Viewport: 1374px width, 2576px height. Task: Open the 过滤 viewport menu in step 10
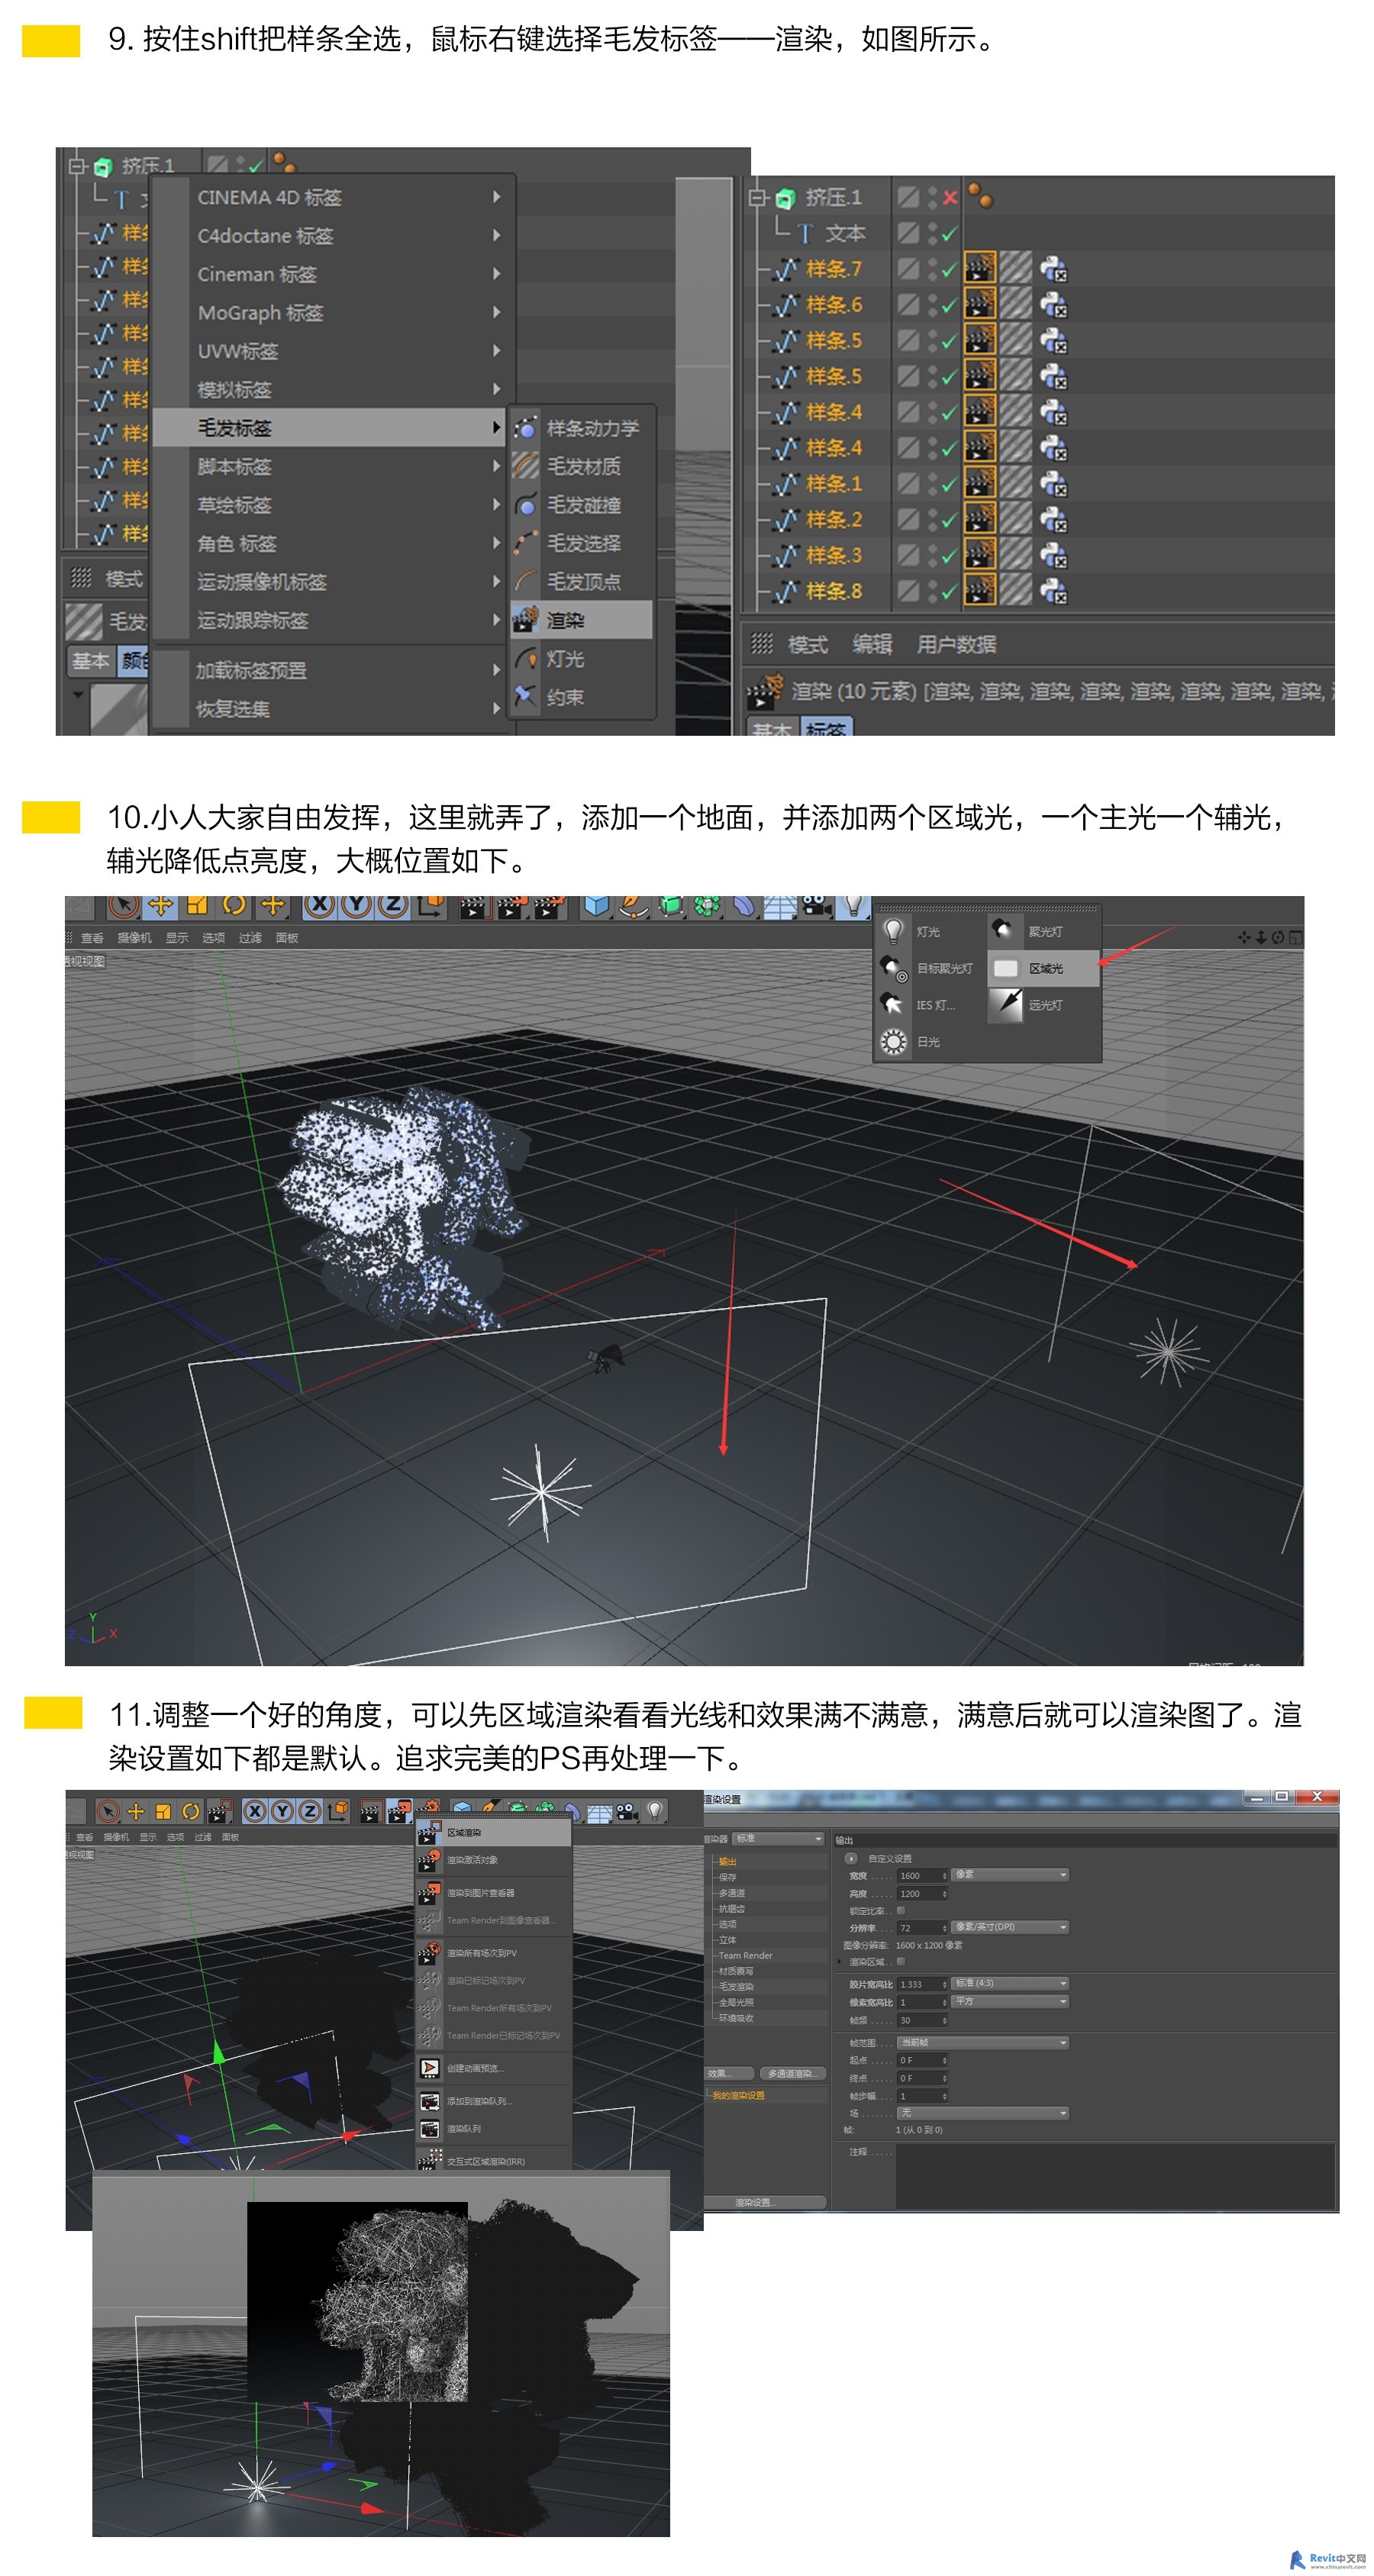(x=250, y=938)
